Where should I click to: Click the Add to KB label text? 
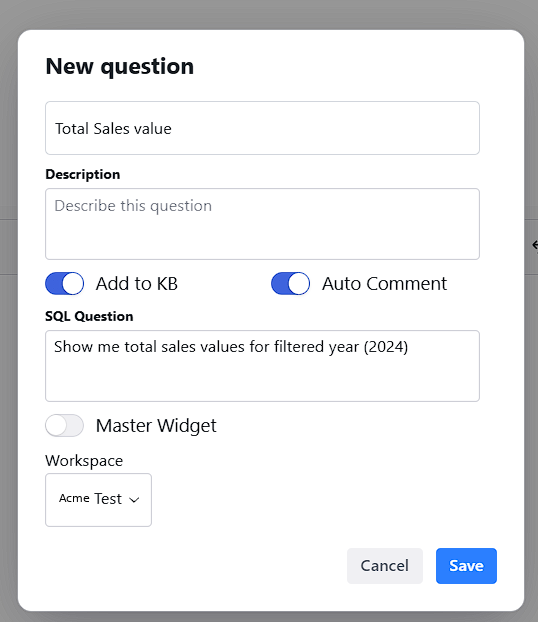[137, 284]
